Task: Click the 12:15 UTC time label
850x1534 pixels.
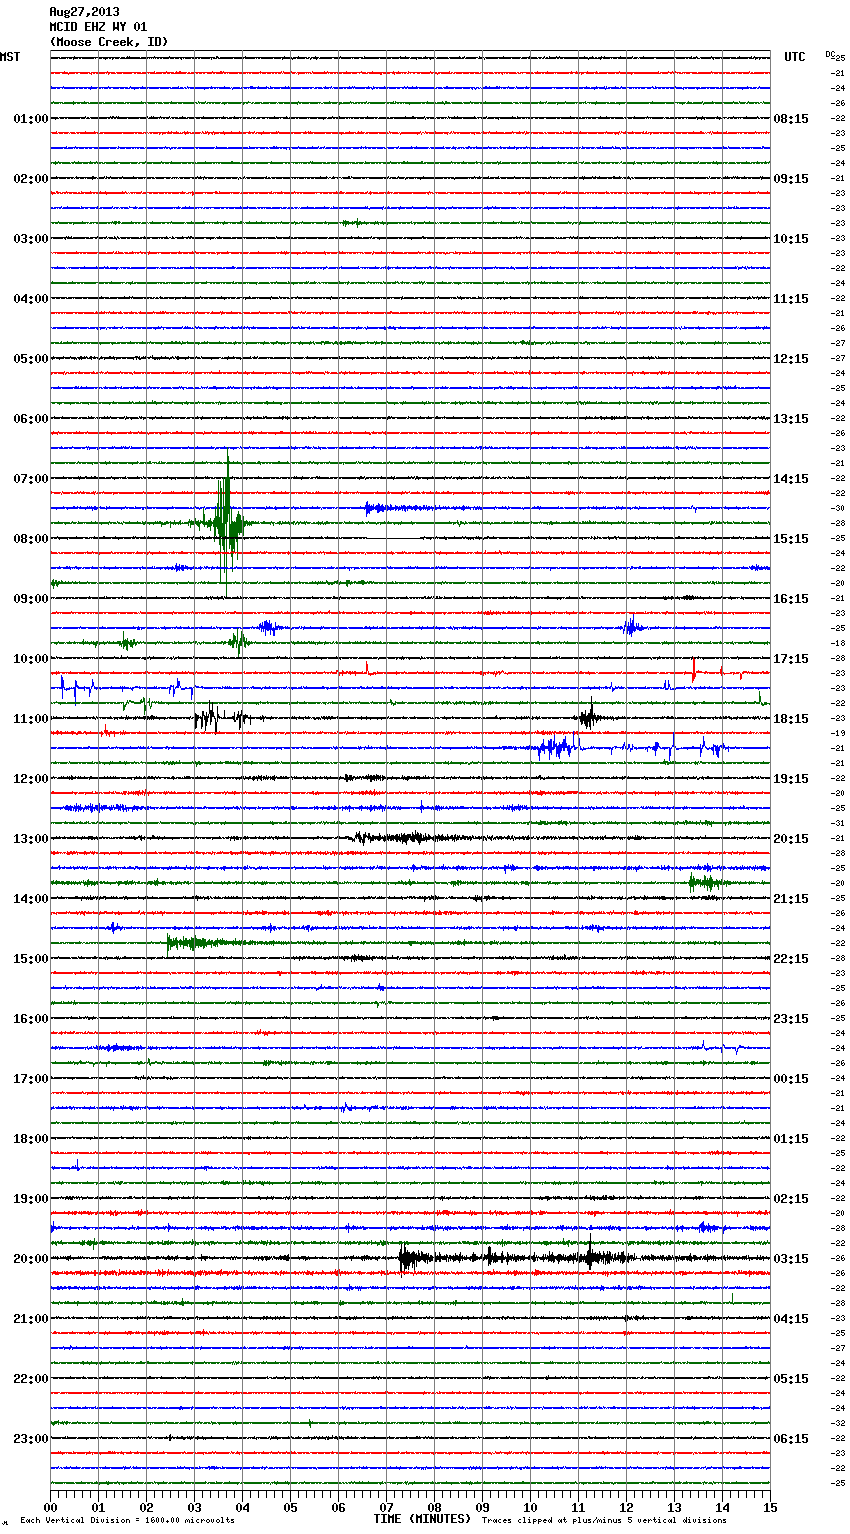Action: (x=791, y=358)
